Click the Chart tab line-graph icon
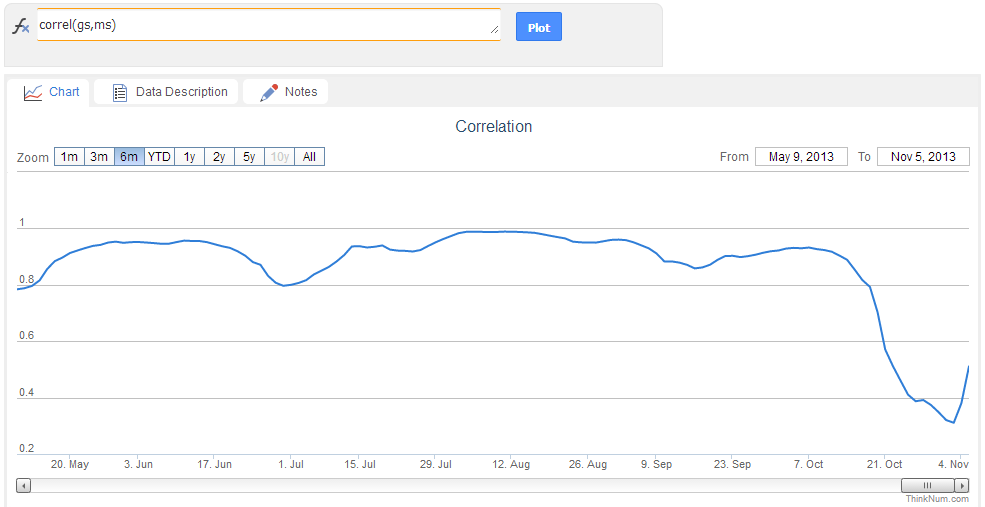This screenshot has height=507, width=985. [x=33, y=92]
